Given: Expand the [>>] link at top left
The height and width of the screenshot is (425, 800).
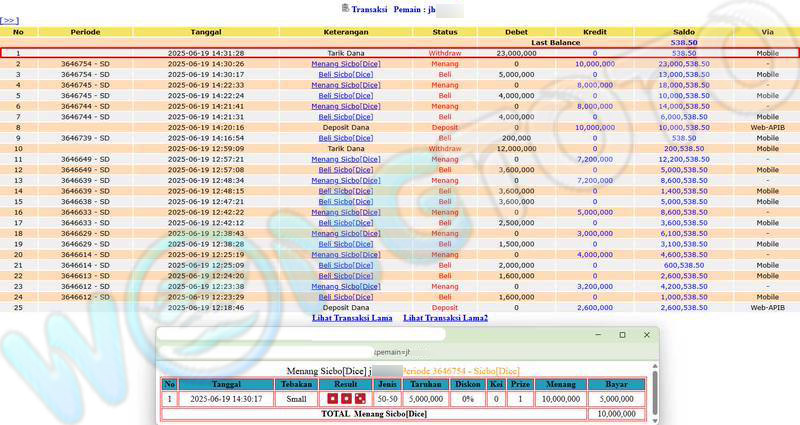Looking at the screenshot, I should [9, 20].
